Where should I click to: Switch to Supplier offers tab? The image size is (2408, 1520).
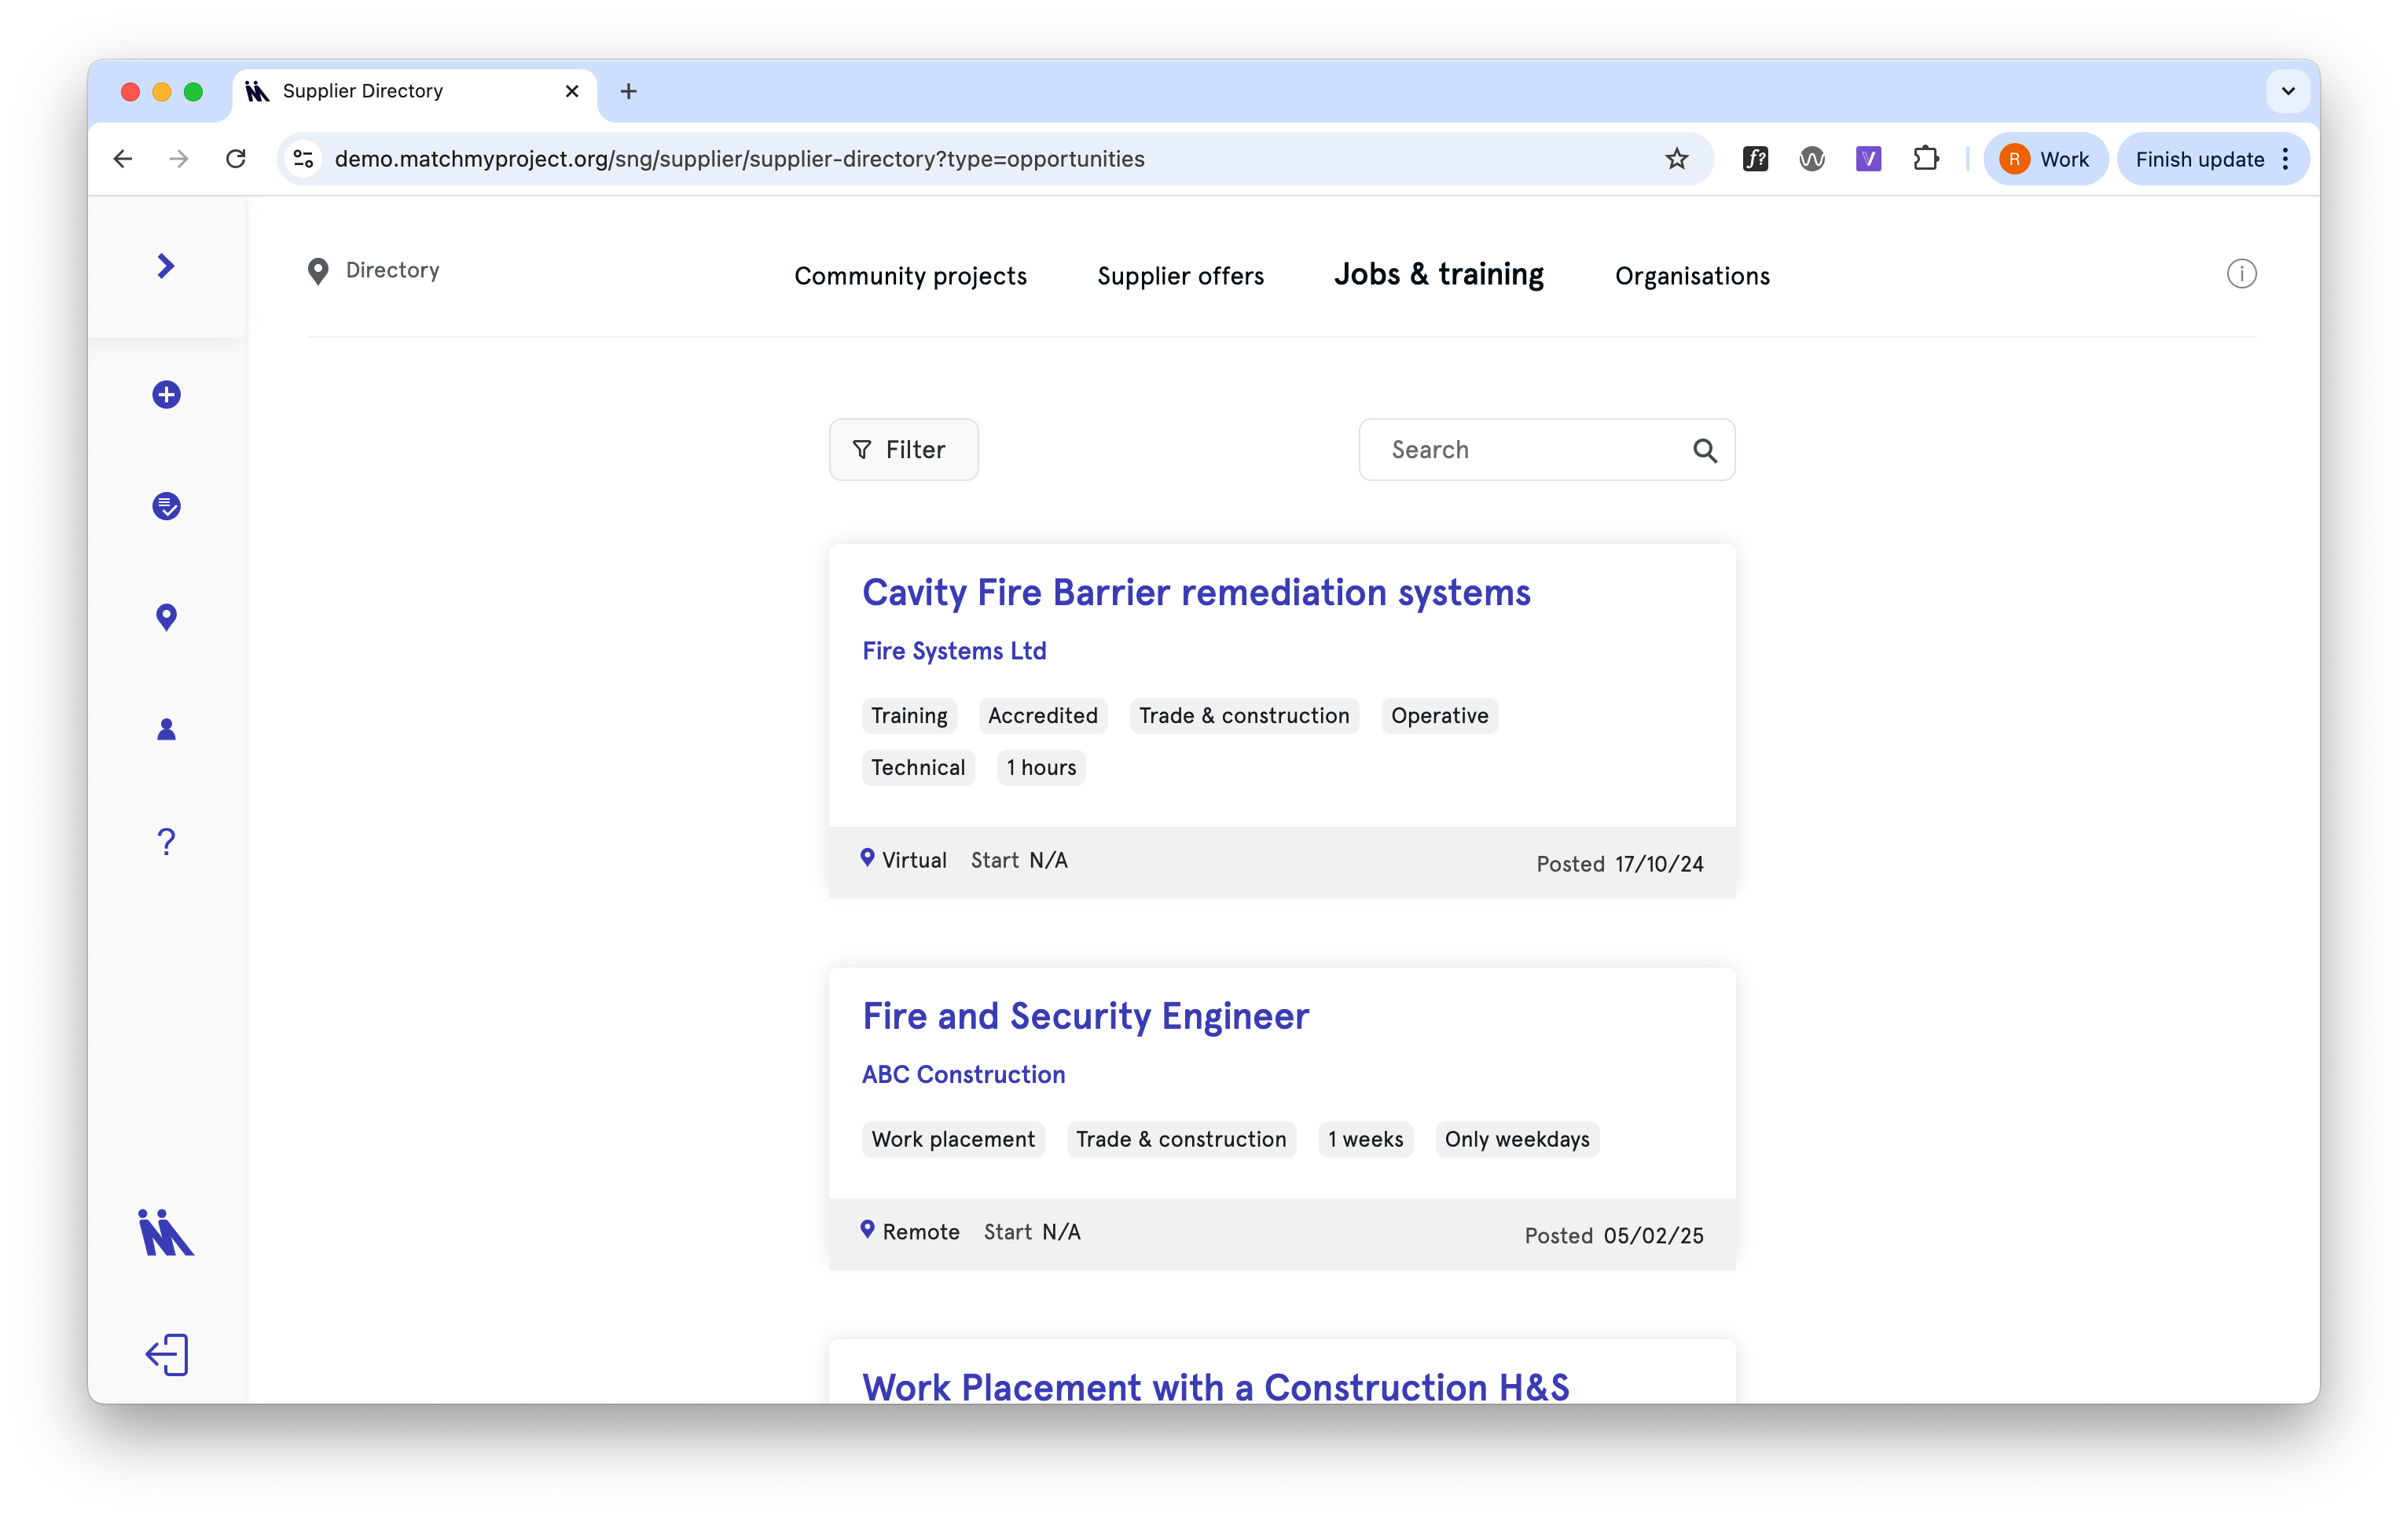[x=1180, y=276]
